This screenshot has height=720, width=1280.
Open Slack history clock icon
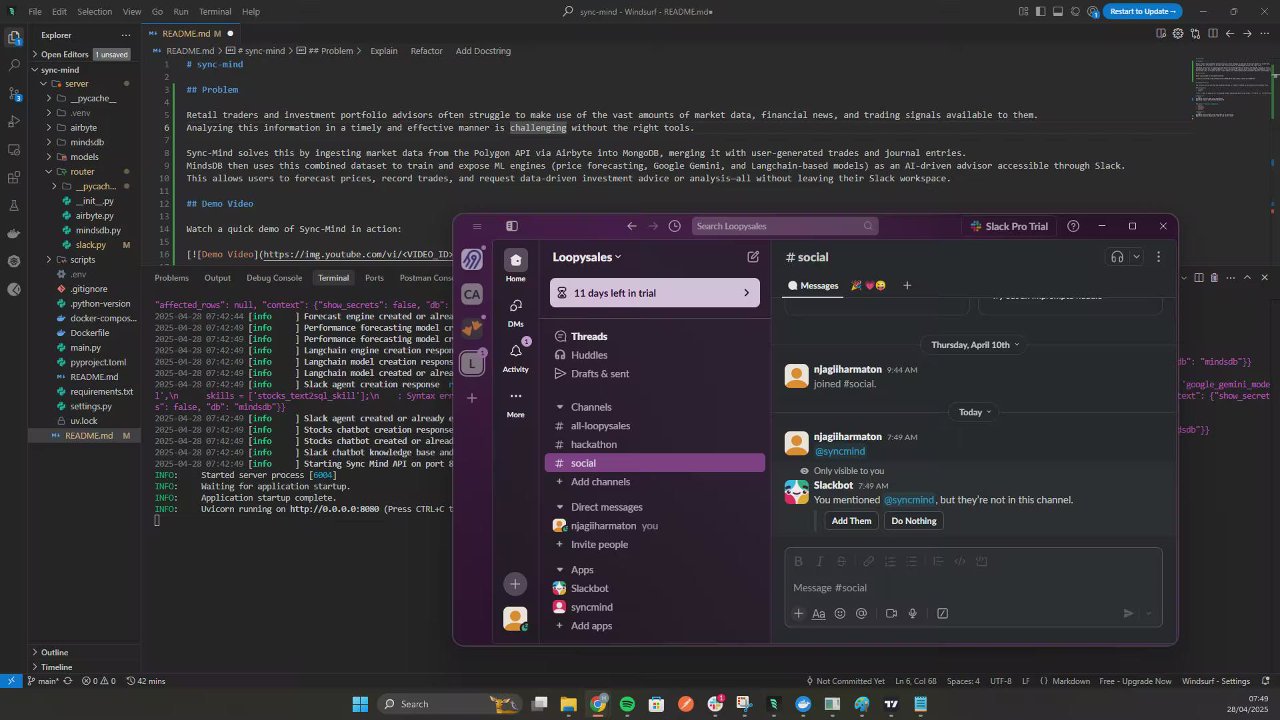tap(675, 226)
